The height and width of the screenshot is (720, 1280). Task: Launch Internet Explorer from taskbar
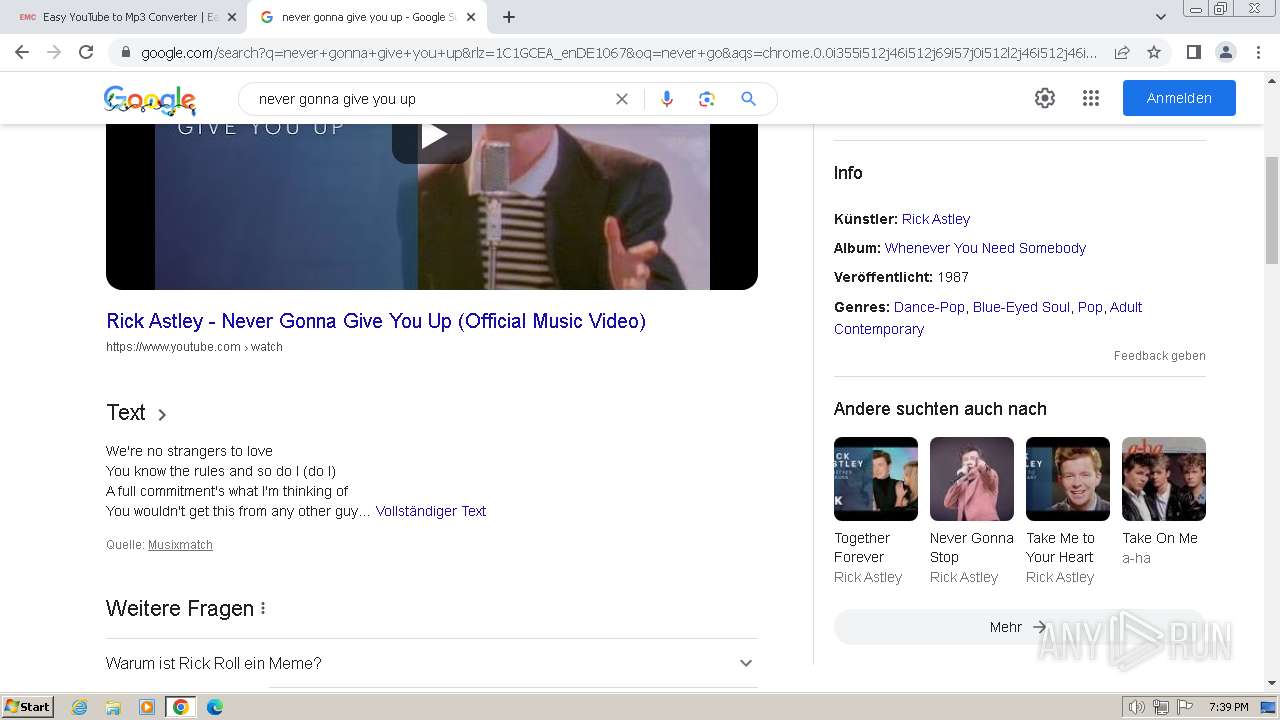[x=80, y=707]
